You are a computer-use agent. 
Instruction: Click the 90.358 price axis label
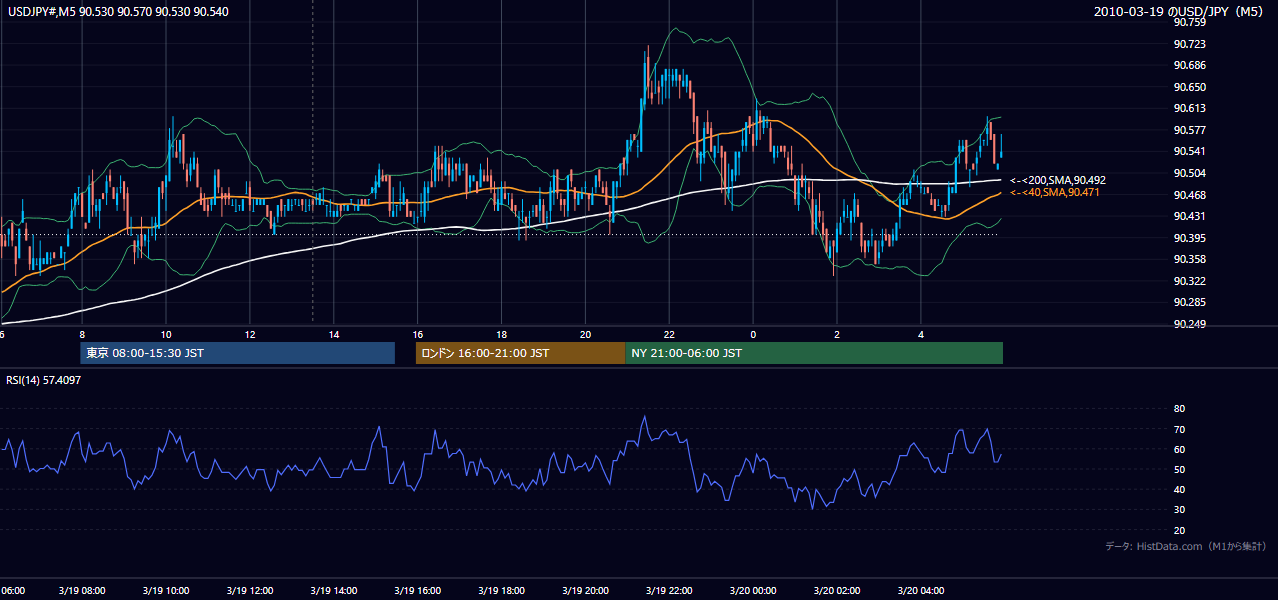tap(1189, 259)
